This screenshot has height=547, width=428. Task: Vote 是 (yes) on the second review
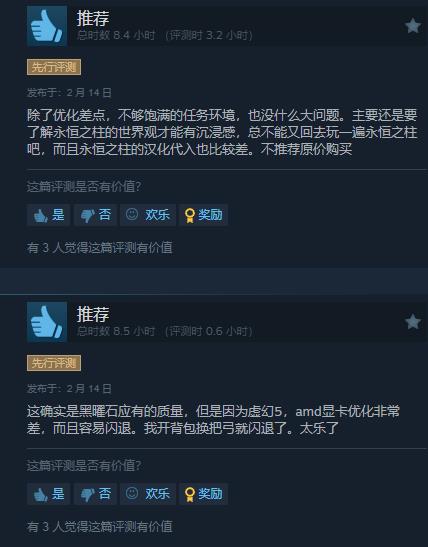coord(49,494)
